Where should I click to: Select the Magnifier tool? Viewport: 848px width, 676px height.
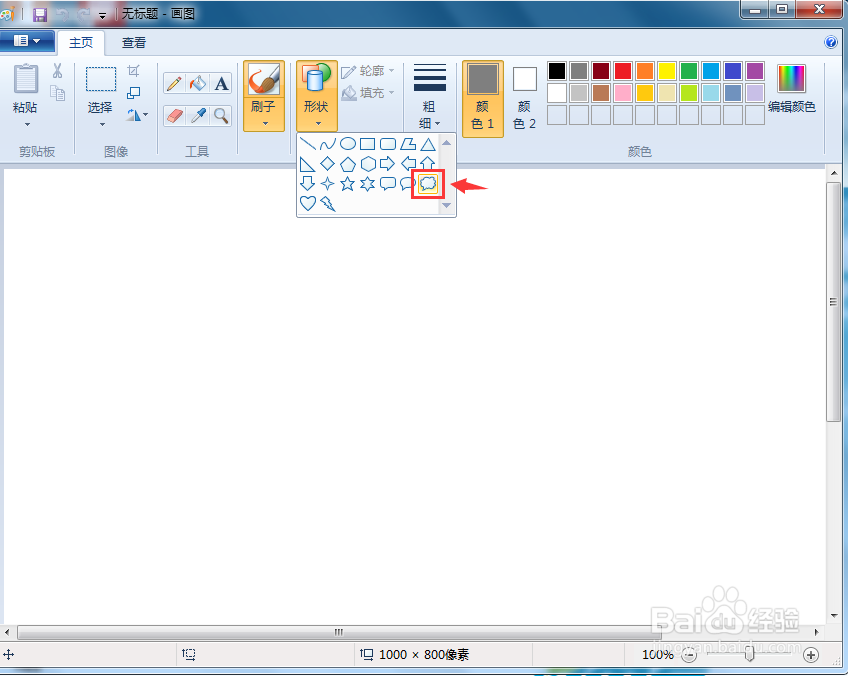click(x=221, y=116)
